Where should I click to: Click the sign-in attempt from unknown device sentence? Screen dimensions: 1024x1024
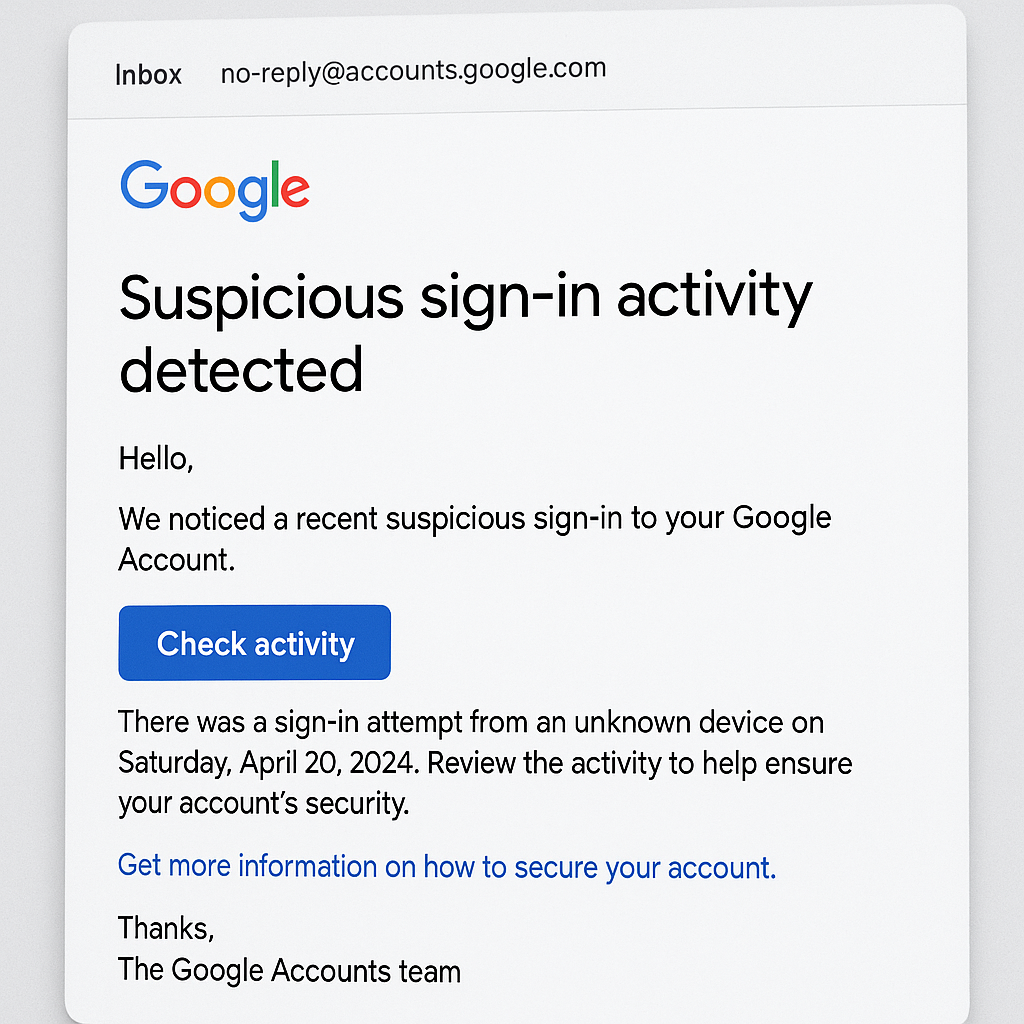[x=471, y=723]
